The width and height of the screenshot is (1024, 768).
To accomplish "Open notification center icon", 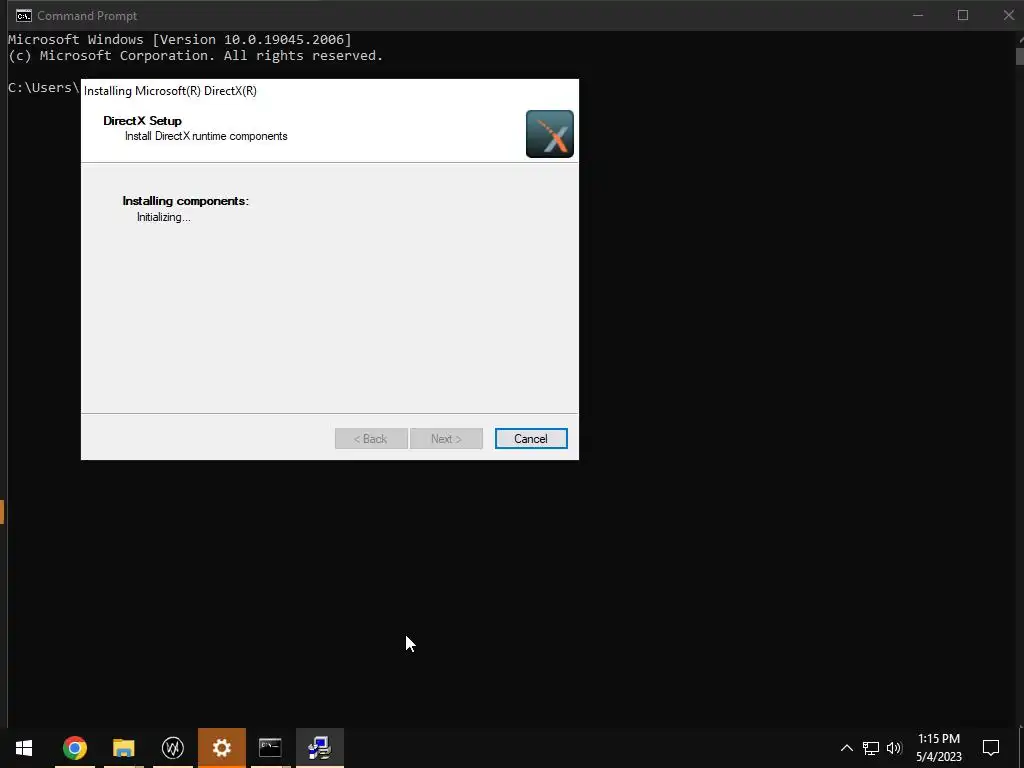I will [991, 748].
